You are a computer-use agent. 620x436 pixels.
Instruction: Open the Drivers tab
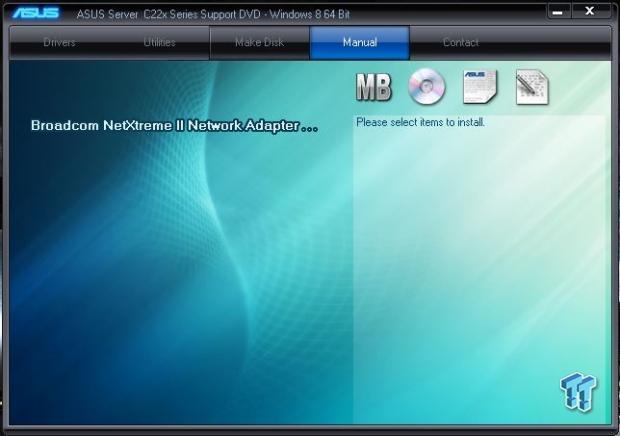click(59, 43)
